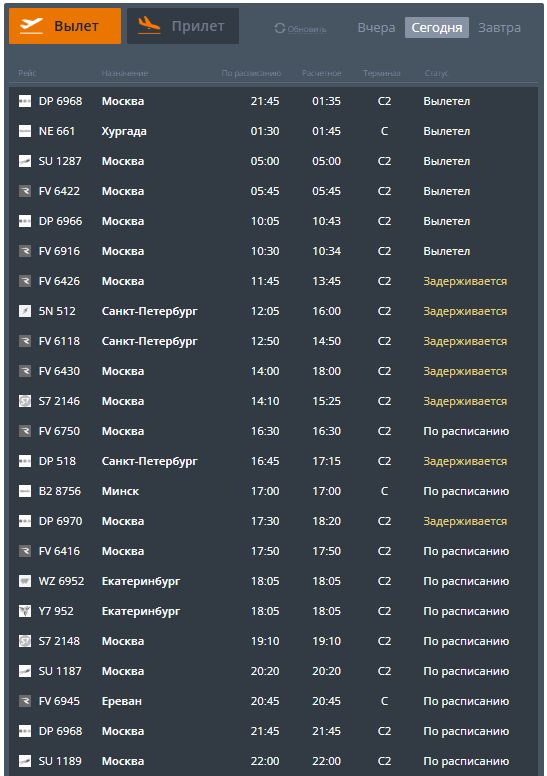Screen dimensions: 547x776
Task: Select the Завтра day filter
Action: click(x=499, y=28)
